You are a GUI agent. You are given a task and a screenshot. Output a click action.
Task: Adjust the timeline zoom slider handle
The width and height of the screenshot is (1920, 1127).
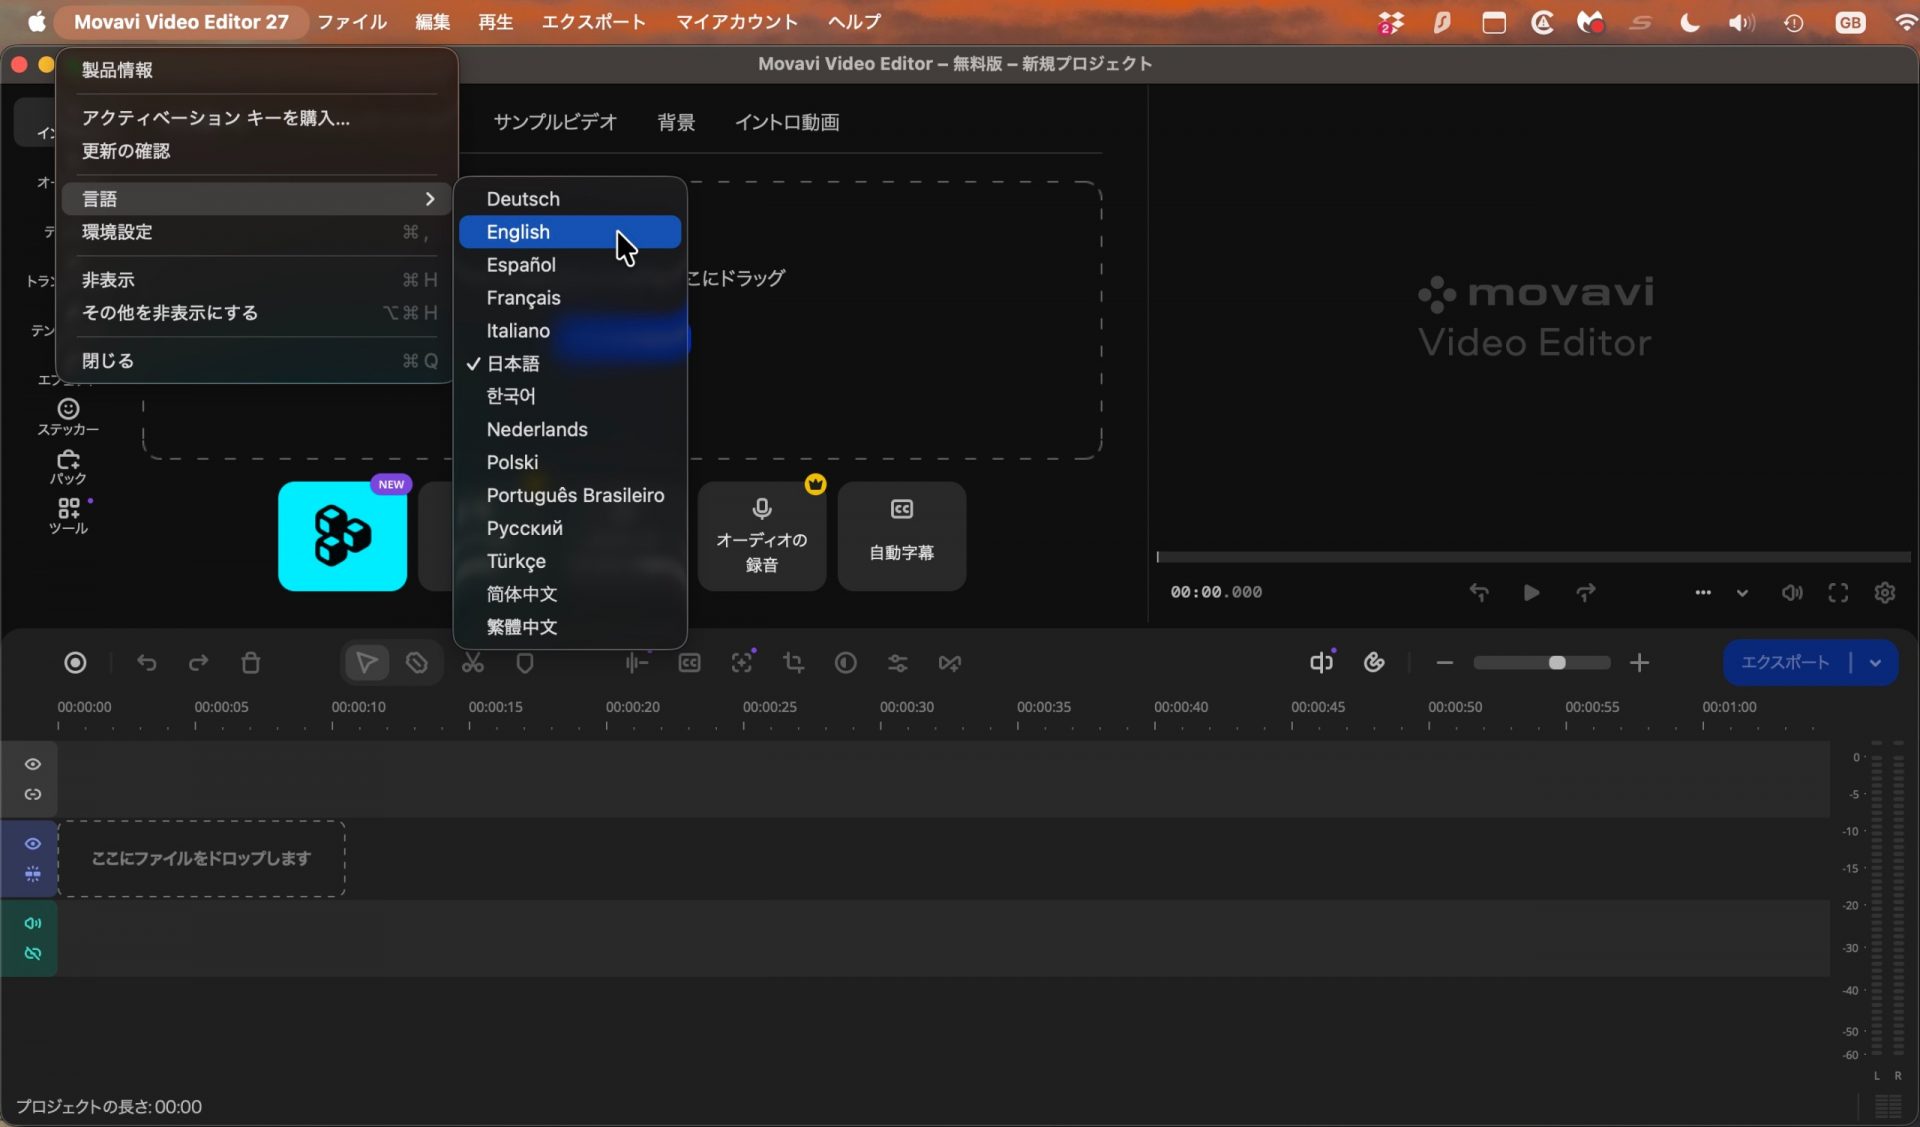pyautogui.click(x=1556, y=663)
